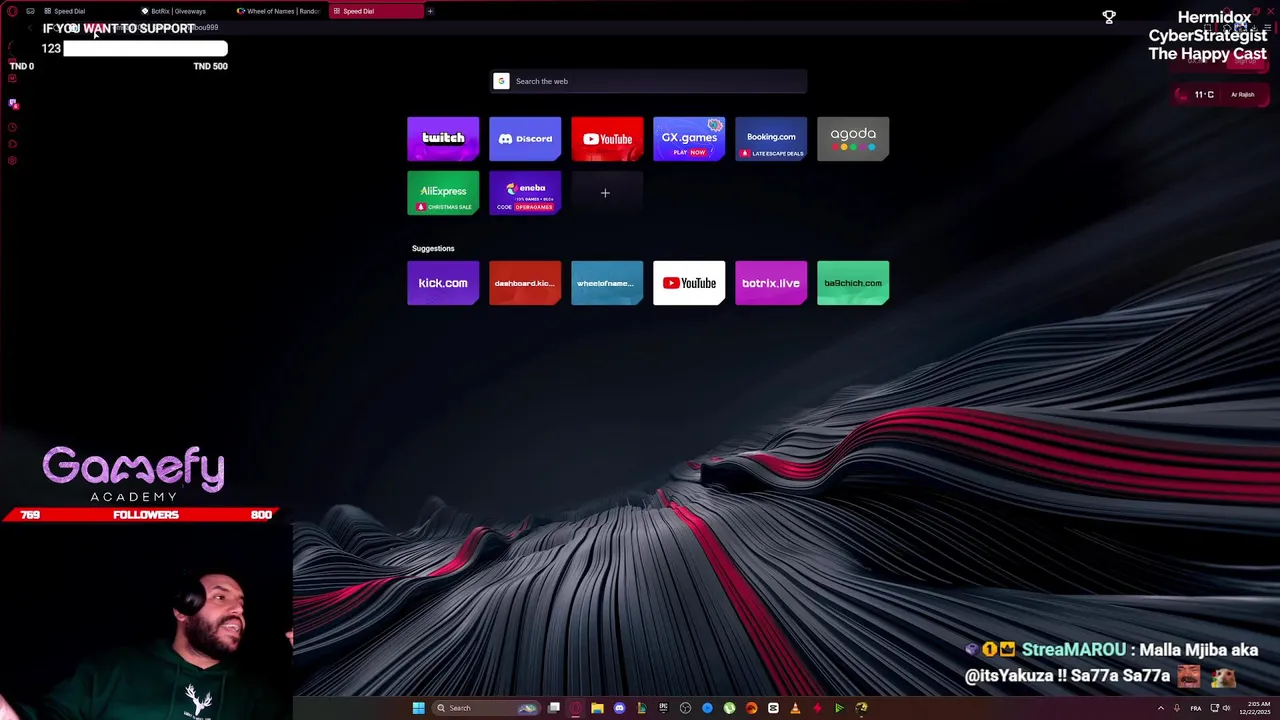Click the FRA language indicator
Viewport: 1280px width, 720px height.
click(1195, 708)
